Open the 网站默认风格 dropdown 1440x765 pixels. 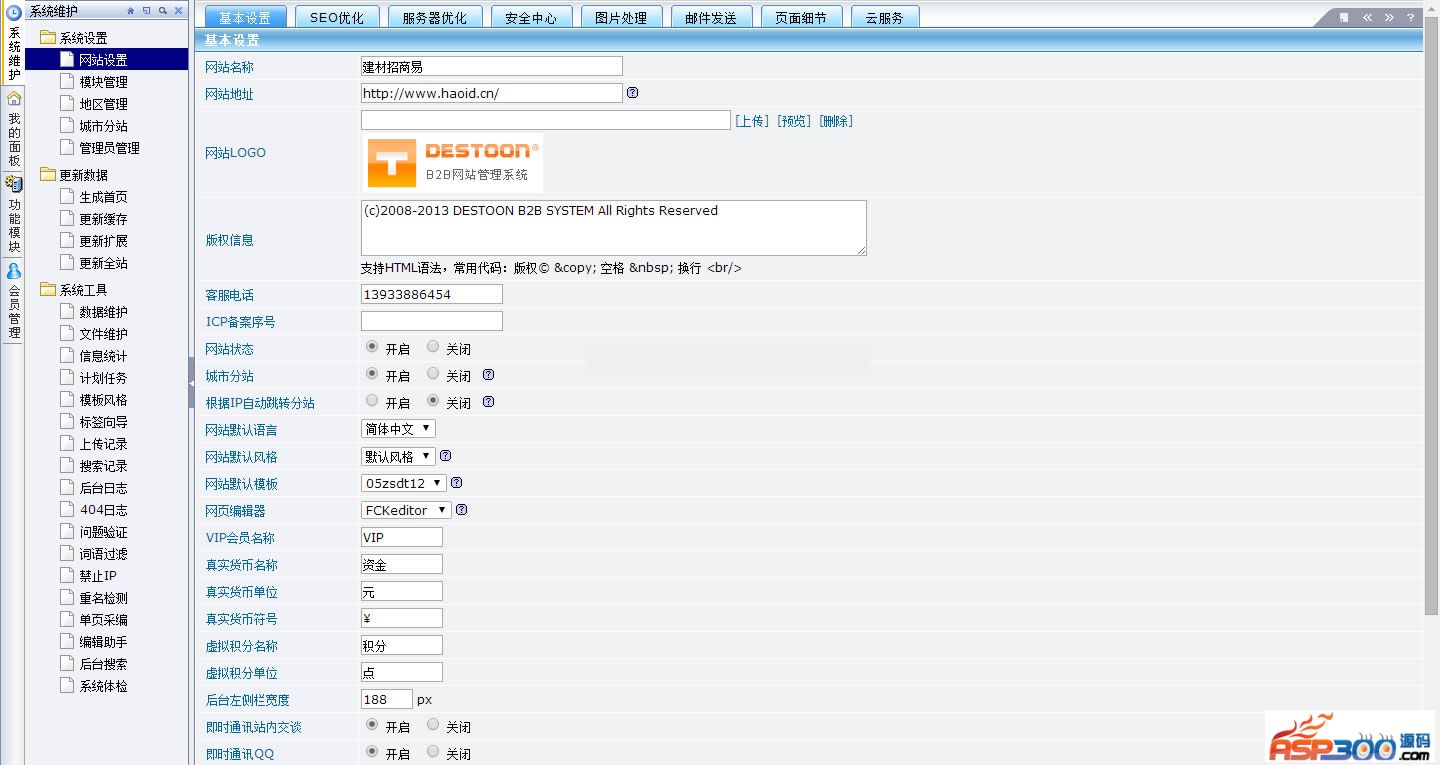[x=398, y=456]
